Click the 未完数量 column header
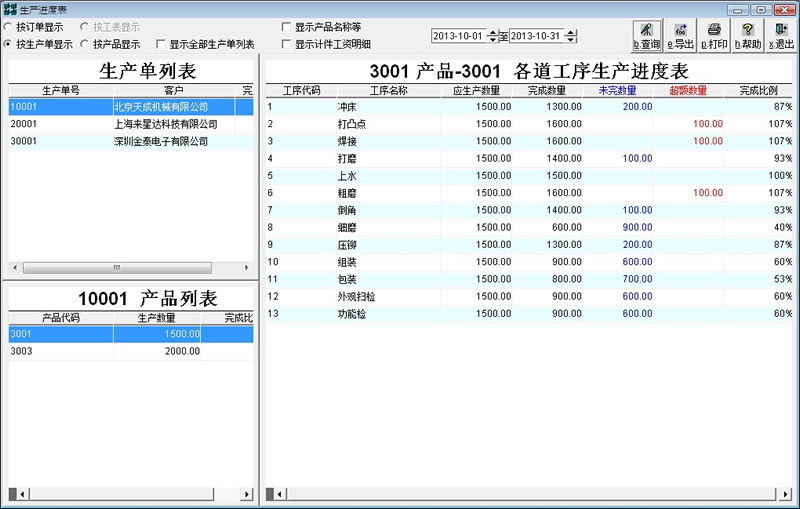Viewport: 800px width, 509px height. pyautogui.click(x=617, y=90)
